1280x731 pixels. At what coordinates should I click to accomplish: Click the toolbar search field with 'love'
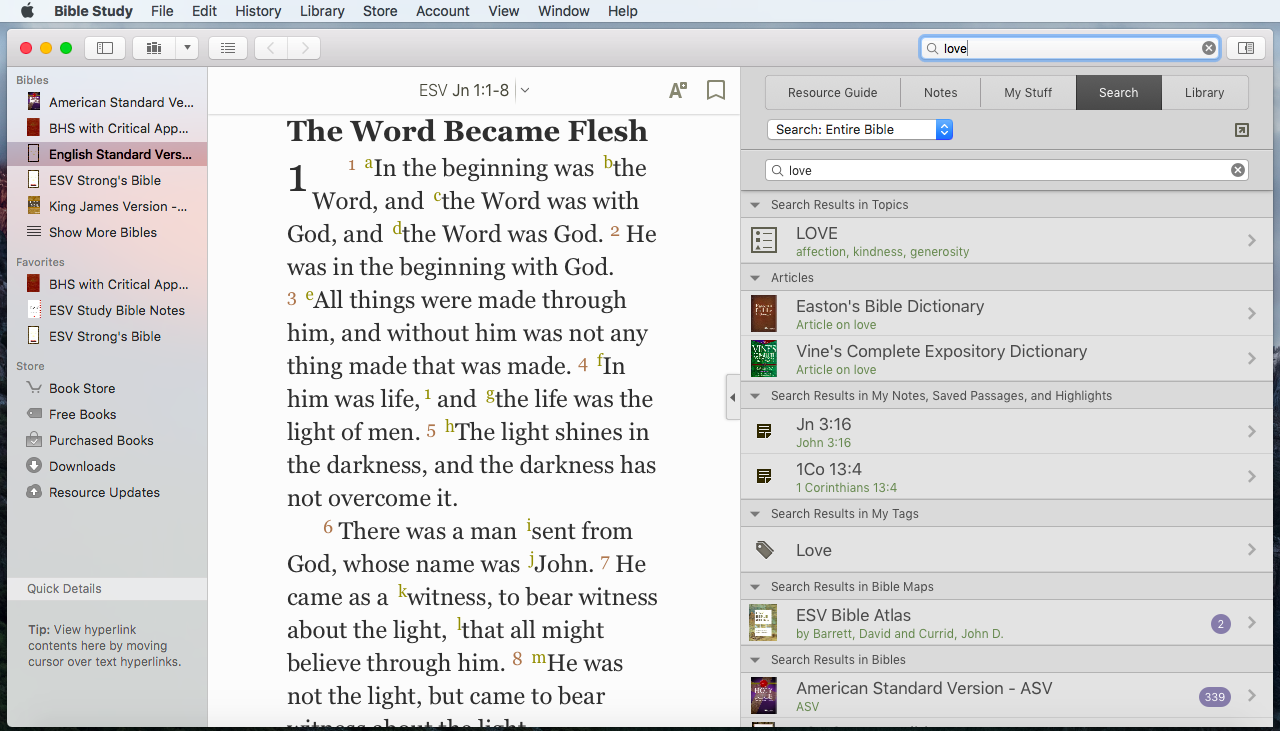(1070, 48)
